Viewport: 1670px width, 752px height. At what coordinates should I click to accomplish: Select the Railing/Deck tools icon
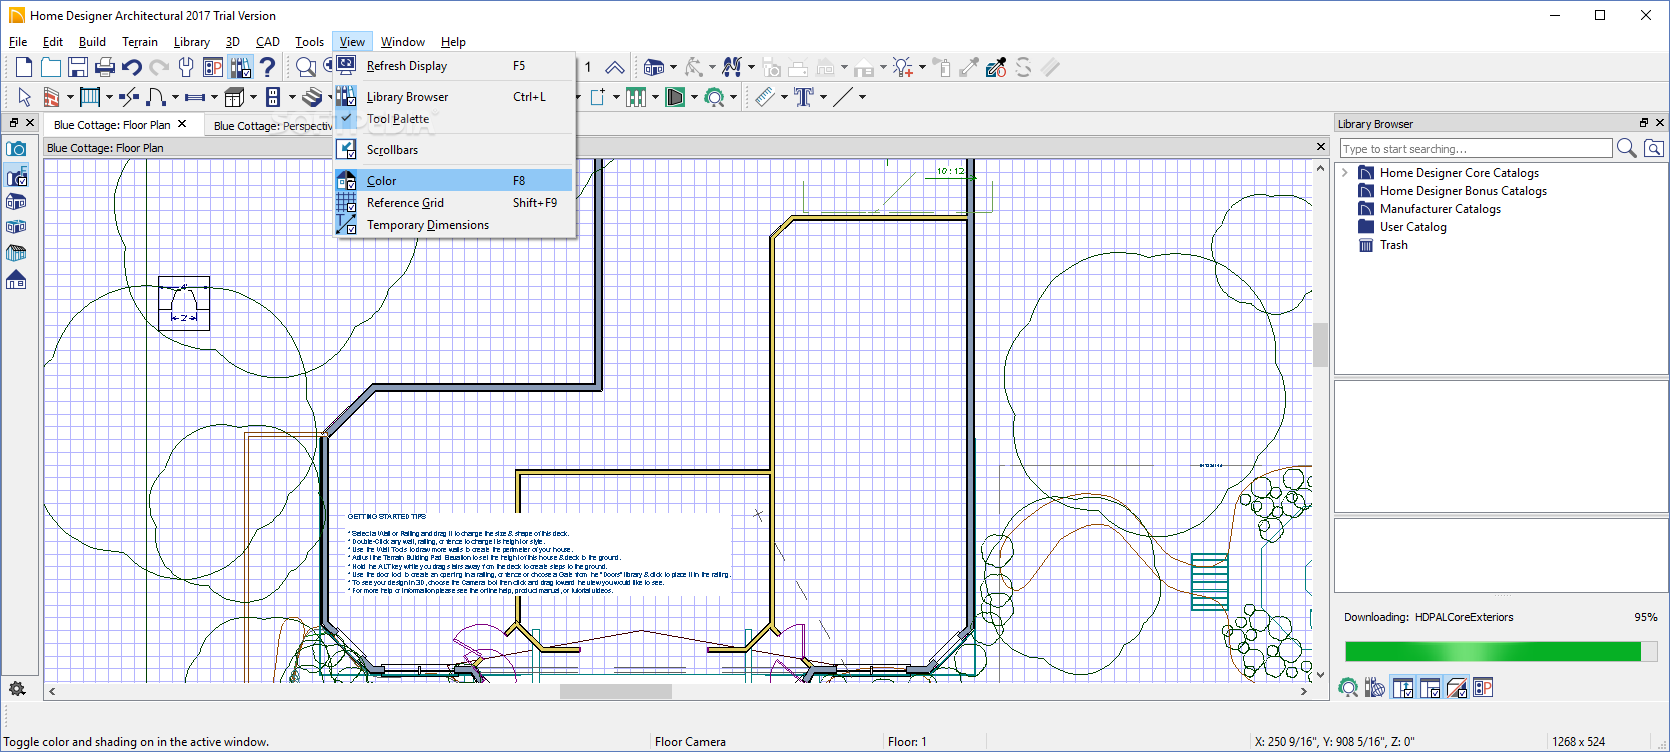tap(90, 97)
